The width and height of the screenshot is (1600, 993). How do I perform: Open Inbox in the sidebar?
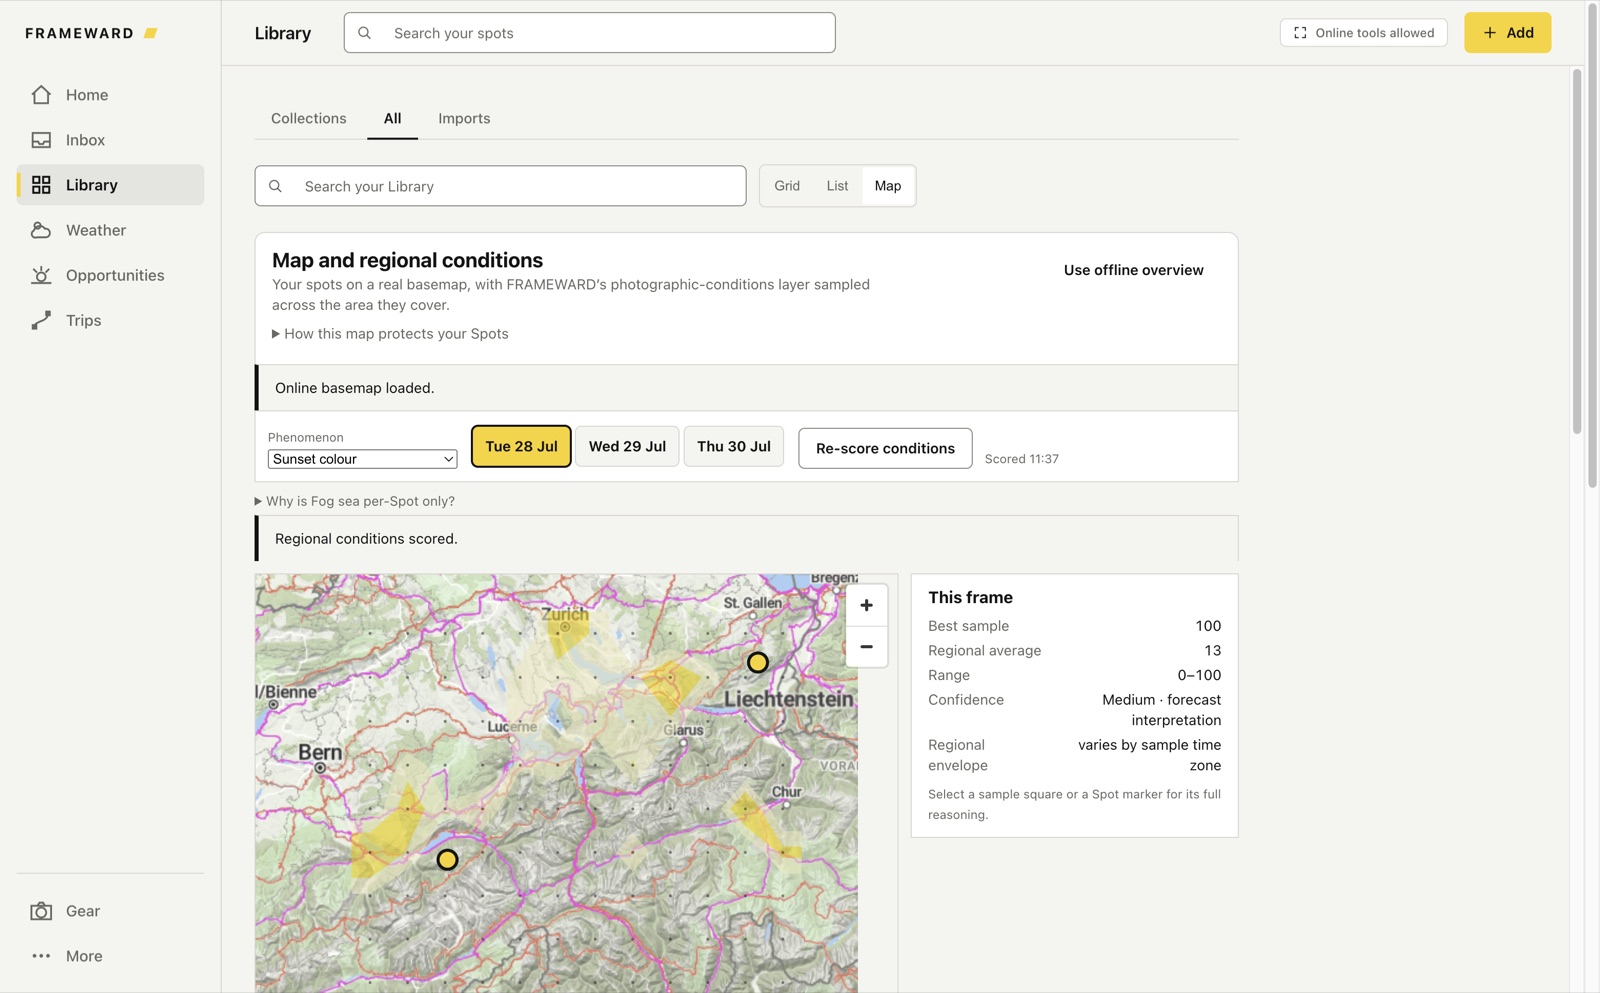click(x=110, y=140)
